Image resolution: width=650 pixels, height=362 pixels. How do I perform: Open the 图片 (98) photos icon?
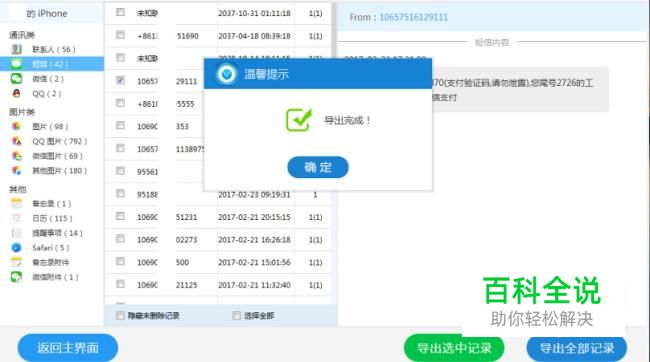16,126
